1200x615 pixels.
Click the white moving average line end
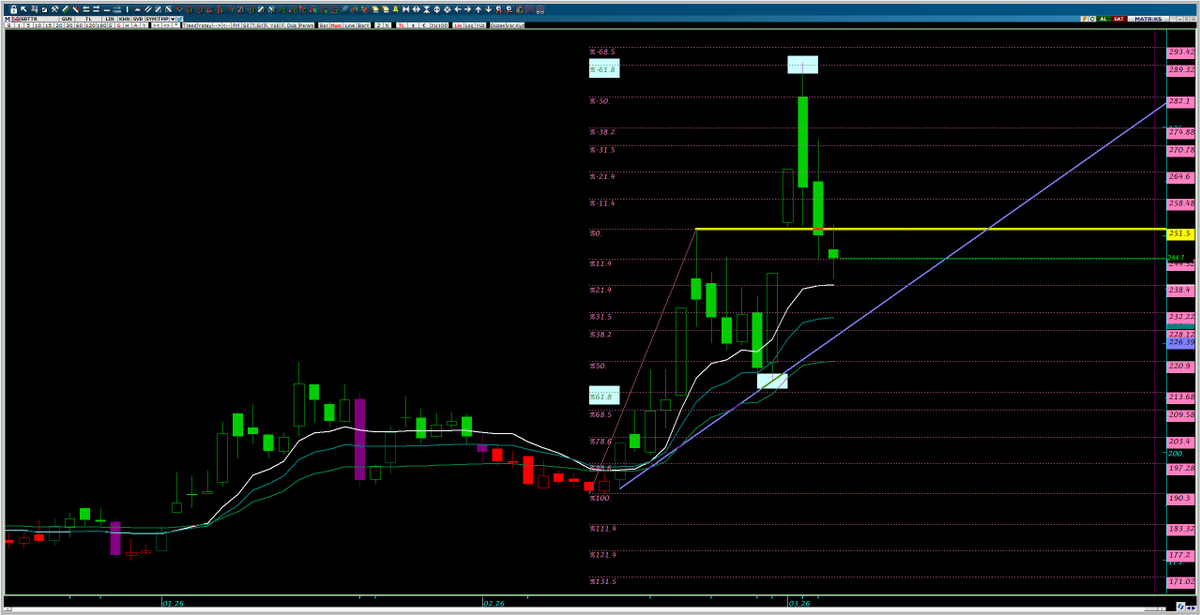pyautogui.click(x=832, y=285)
